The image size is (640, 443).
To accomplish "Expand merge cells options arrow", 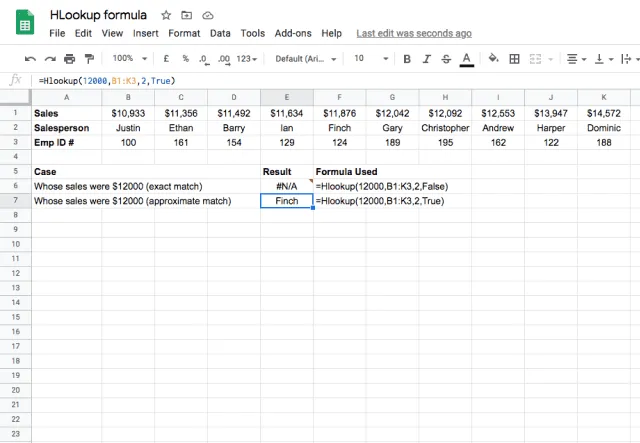I will tap(551, 59).
